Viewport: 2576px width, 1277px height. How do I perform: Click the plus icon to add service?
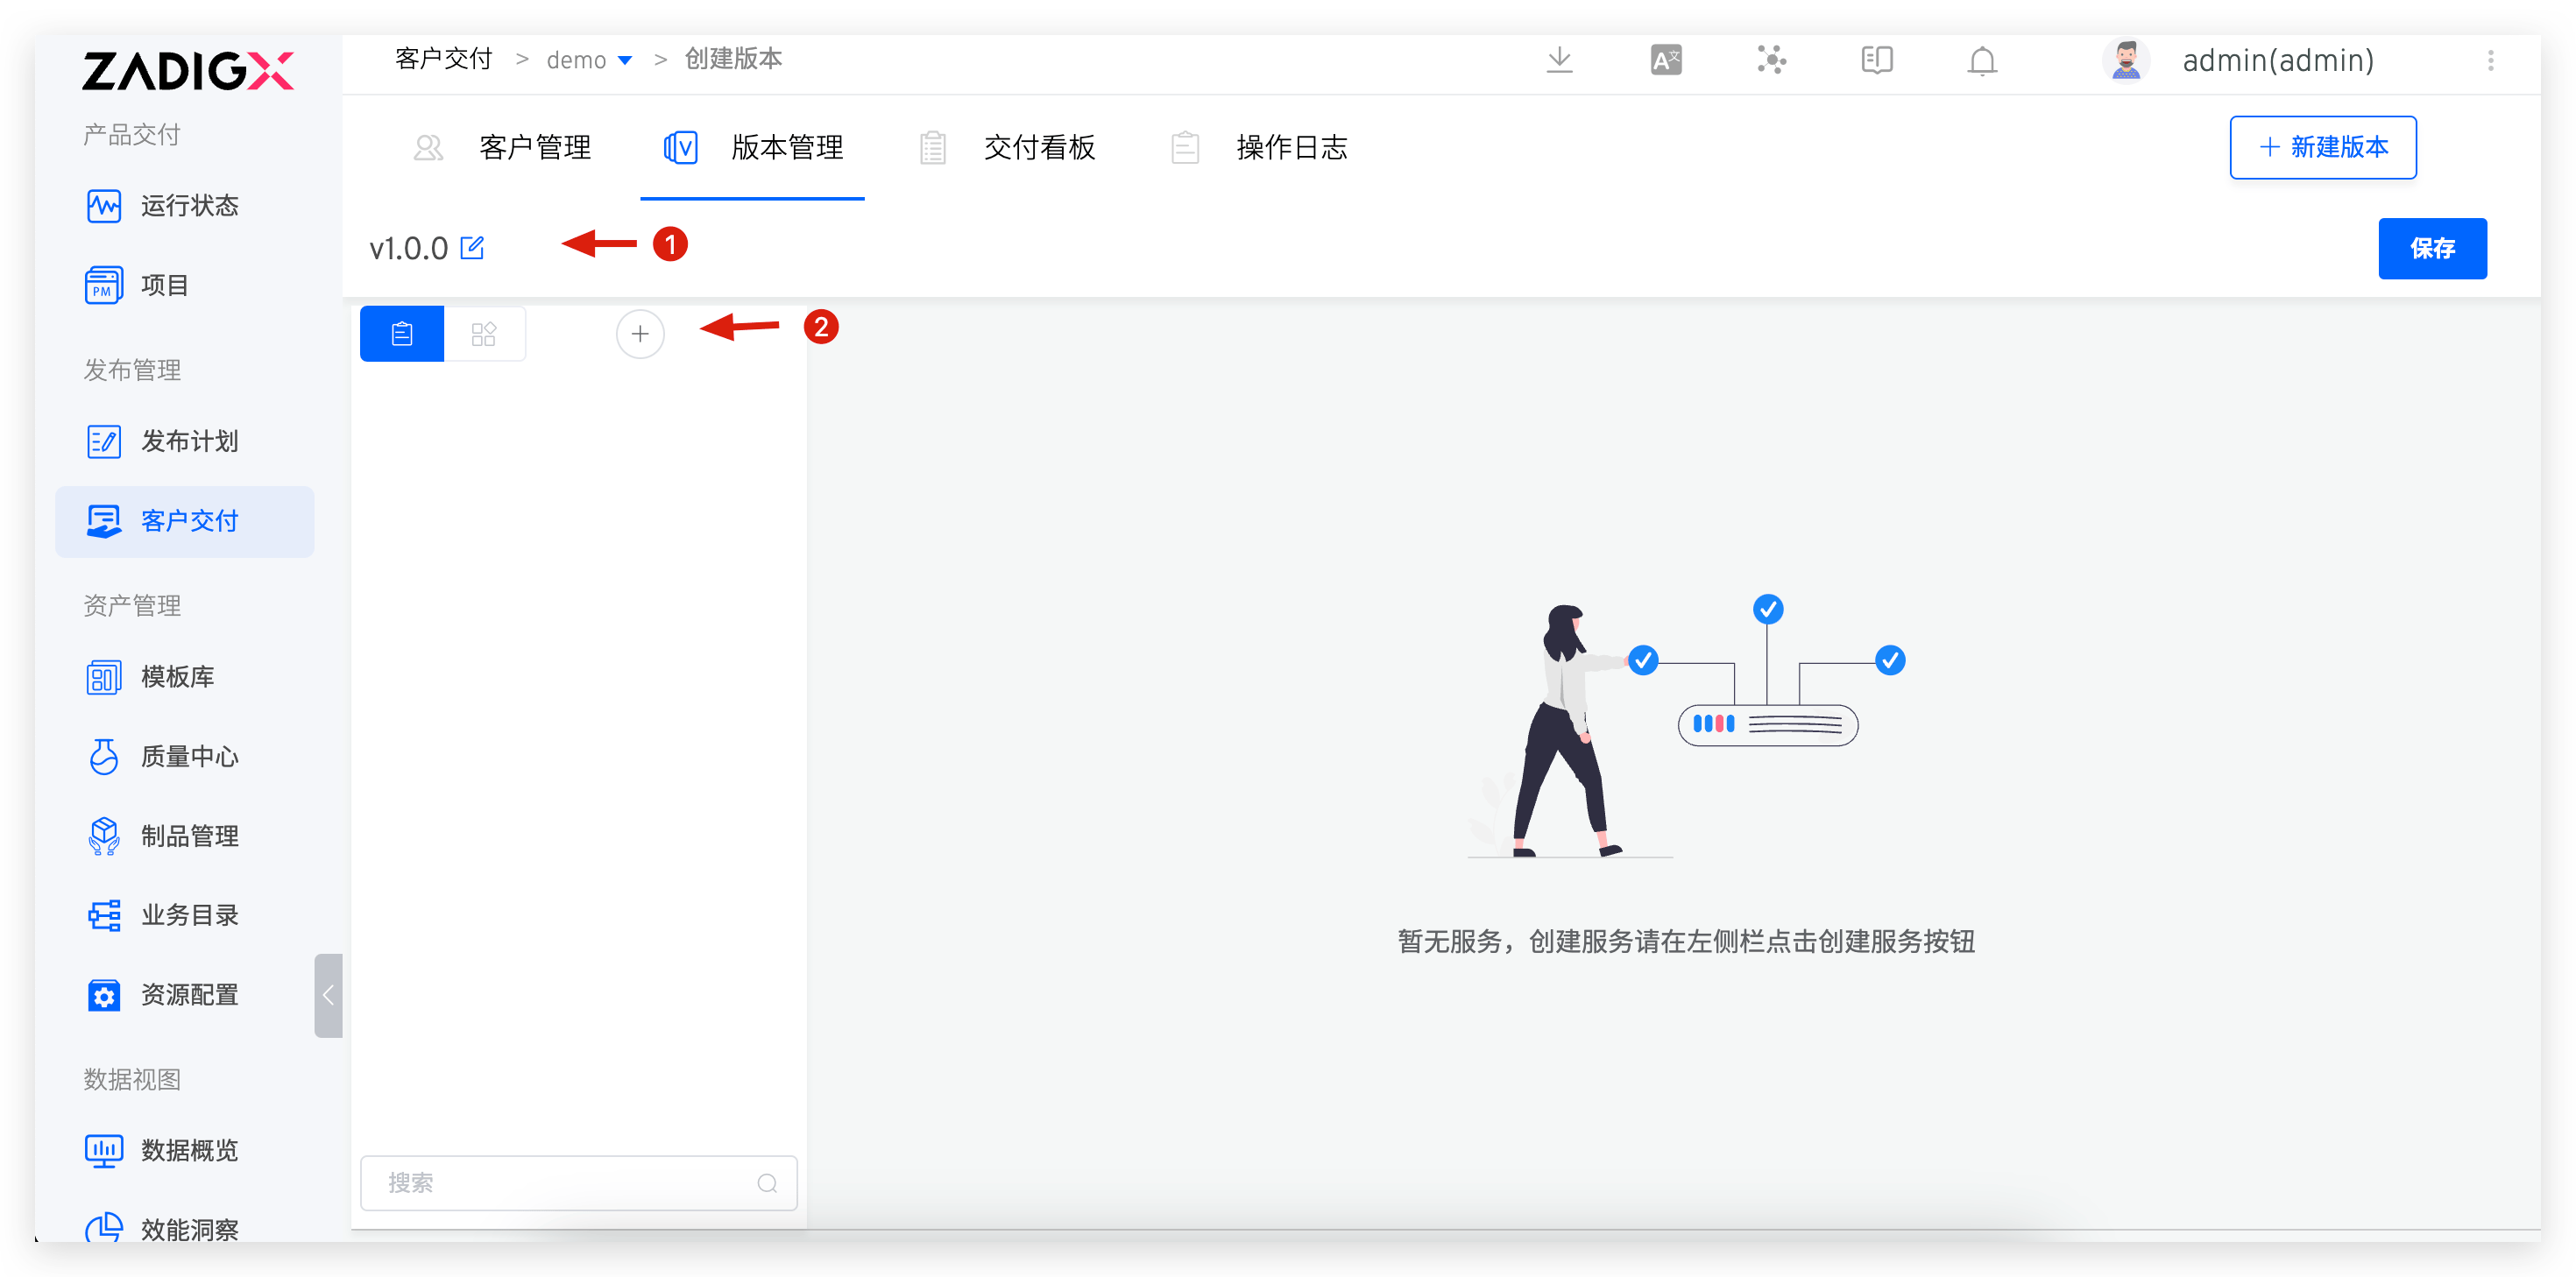pyautogui.click(x=640, y=334)
